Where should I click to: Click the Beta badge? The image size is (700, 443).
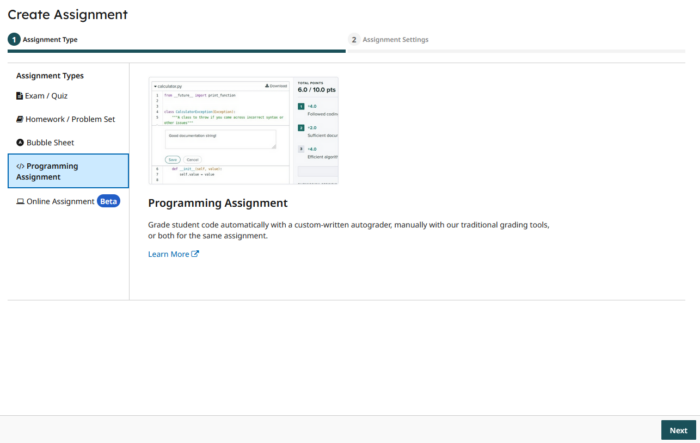[108, 201]
